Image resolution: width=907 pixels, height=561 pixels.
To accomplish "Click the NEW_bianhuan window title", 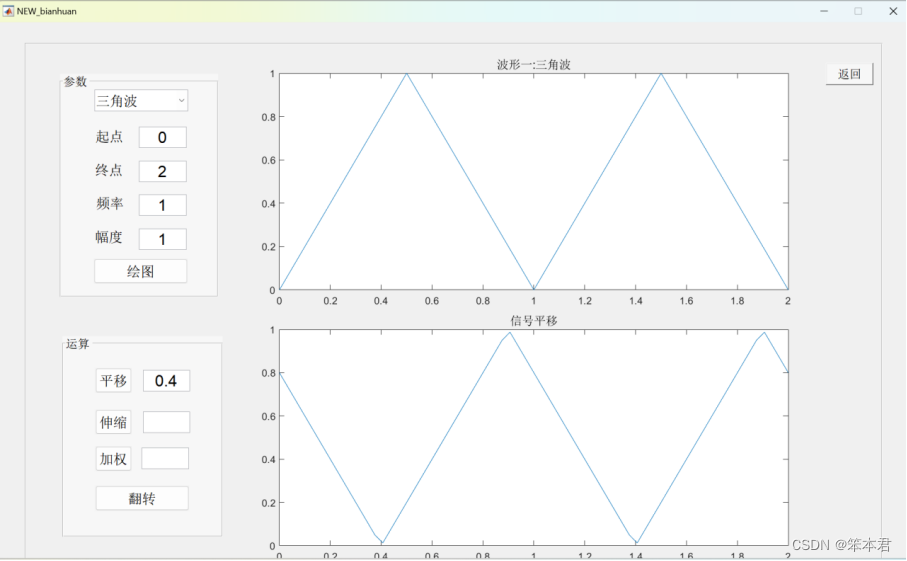I will (x=46, y=11).
